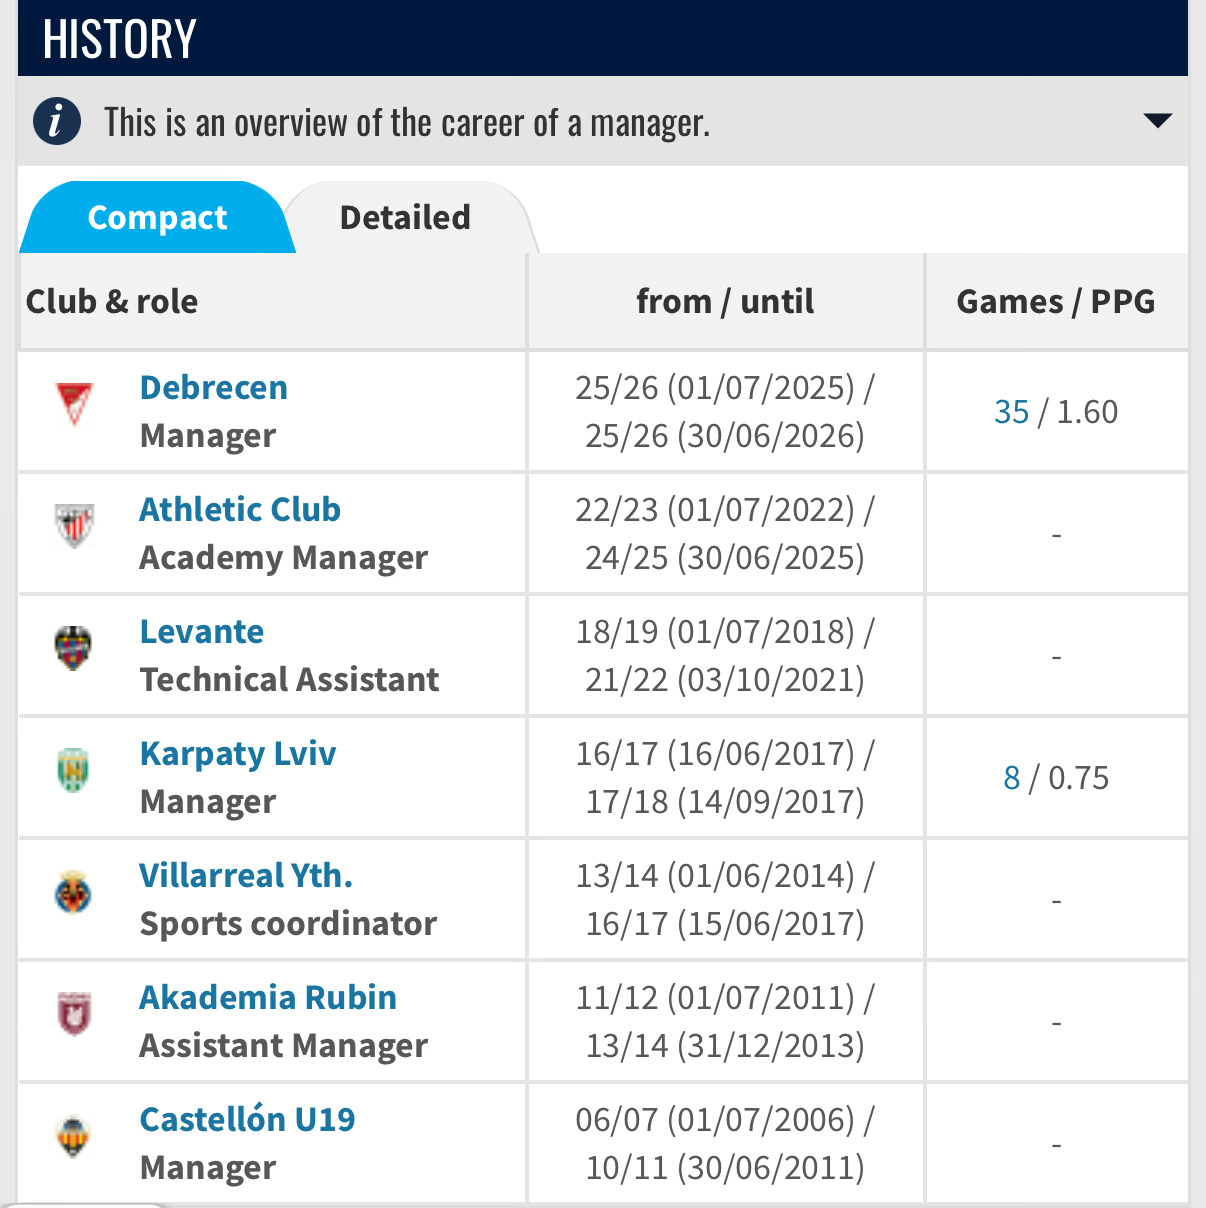Switch to the Detailed tab

pyautogui.click(x=405, y=217)
